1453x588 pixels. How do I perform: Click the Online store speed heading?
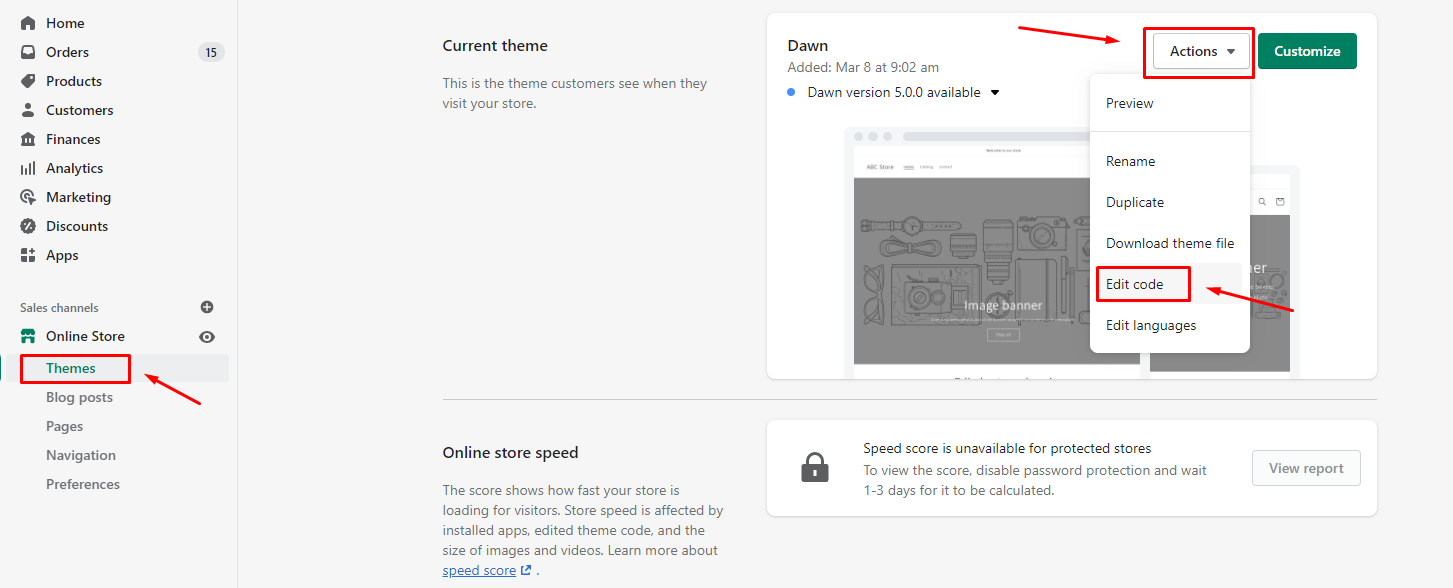[511, 452]
